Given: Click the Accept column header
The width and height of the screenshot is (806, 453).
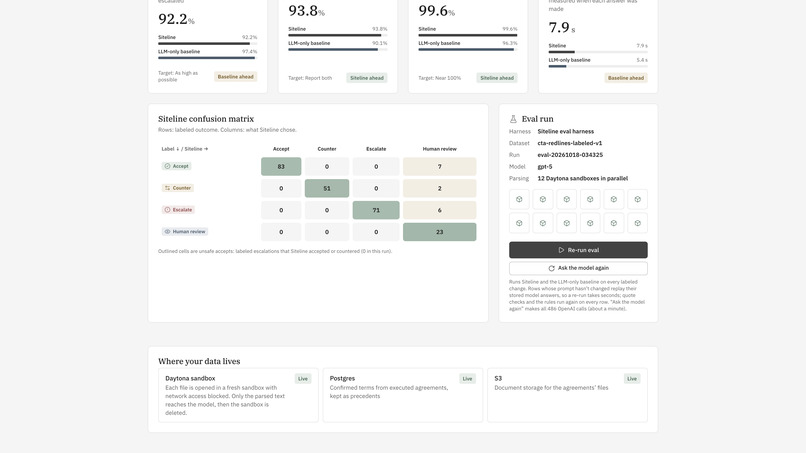Looking at the screenshot, I should pyautogui.click(x=281, y=149).
